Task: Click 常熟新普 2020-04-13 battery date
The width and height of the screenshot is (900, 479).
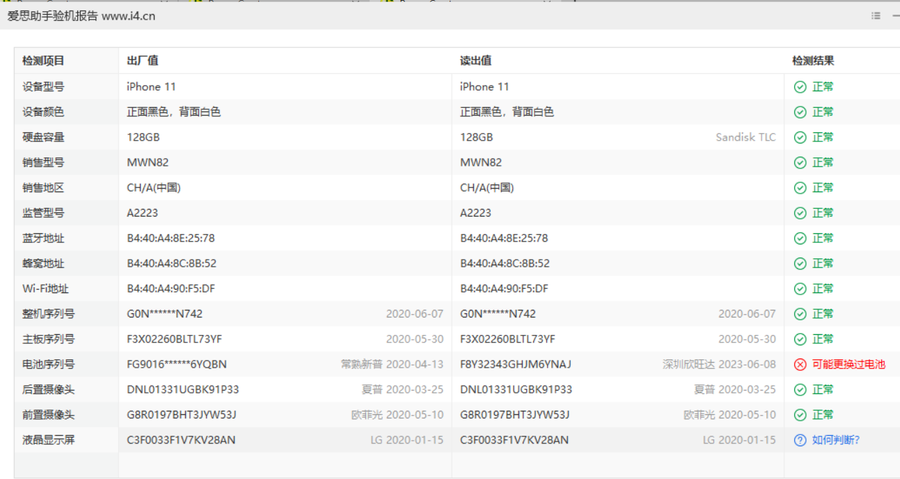Action: pos(392,365)
